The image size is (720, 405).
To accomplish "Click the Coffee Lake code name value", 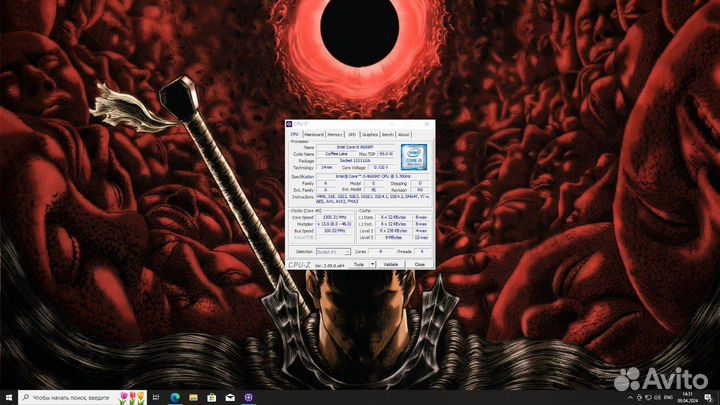I will click(x=337, y=154).
